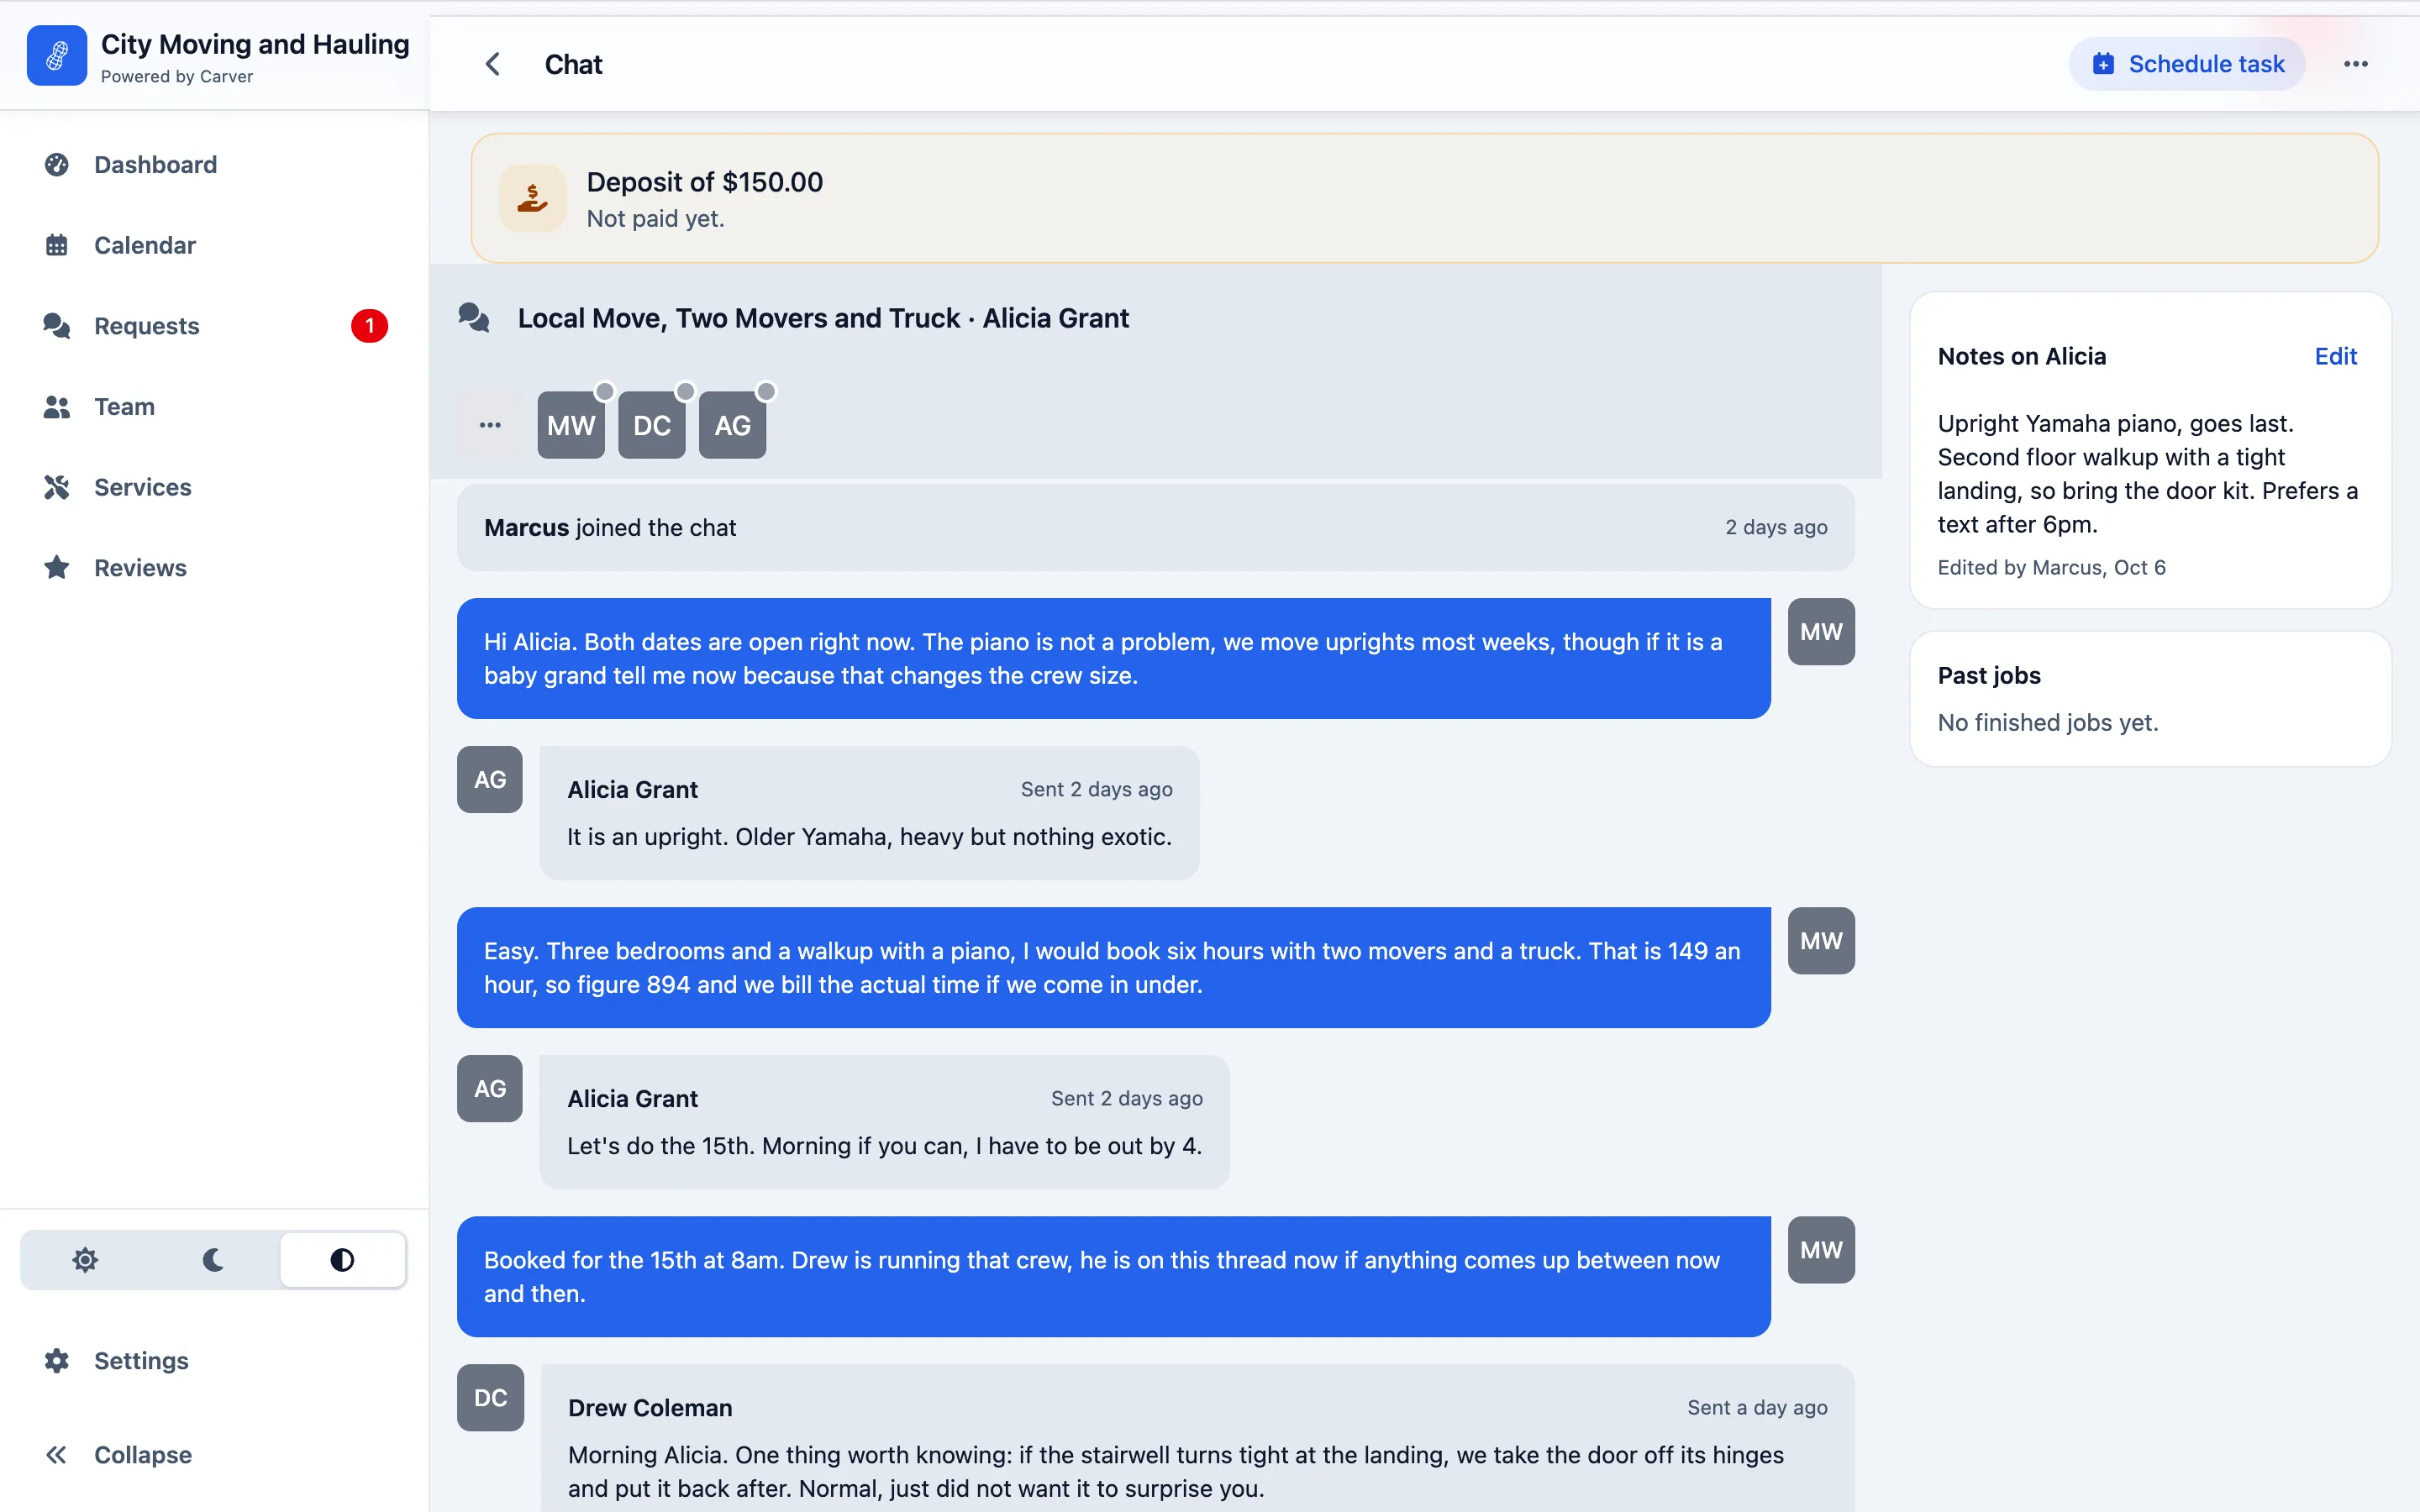
Task: Click the red Requests notification badge
Action: [x=369, y=326]
